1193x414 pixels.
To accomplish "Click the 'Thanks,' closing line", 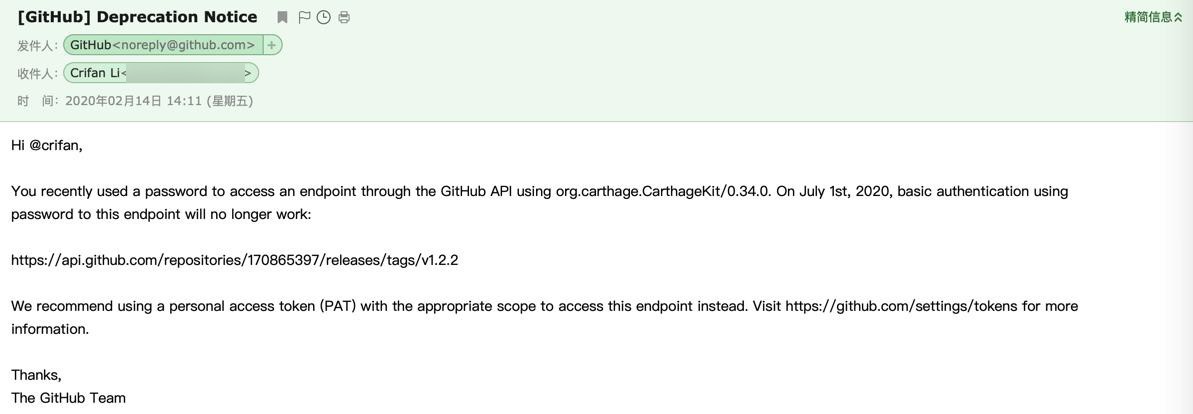I will (37, 375).
